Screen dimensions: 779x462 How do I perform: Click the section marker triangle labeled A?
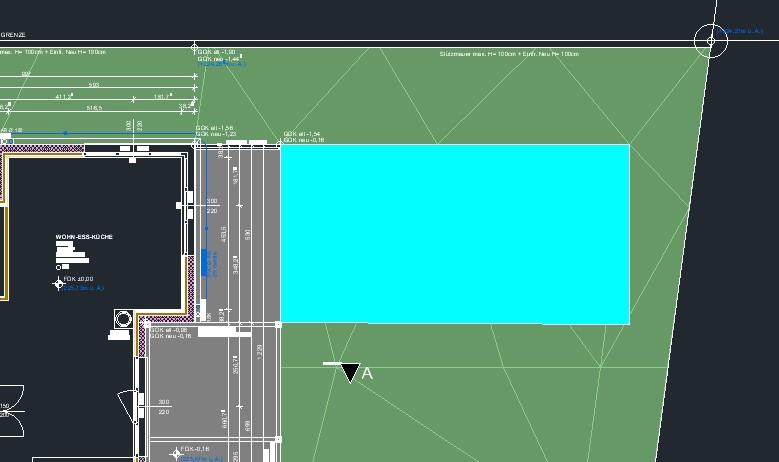pyautogui.click(x=348, y=373)
